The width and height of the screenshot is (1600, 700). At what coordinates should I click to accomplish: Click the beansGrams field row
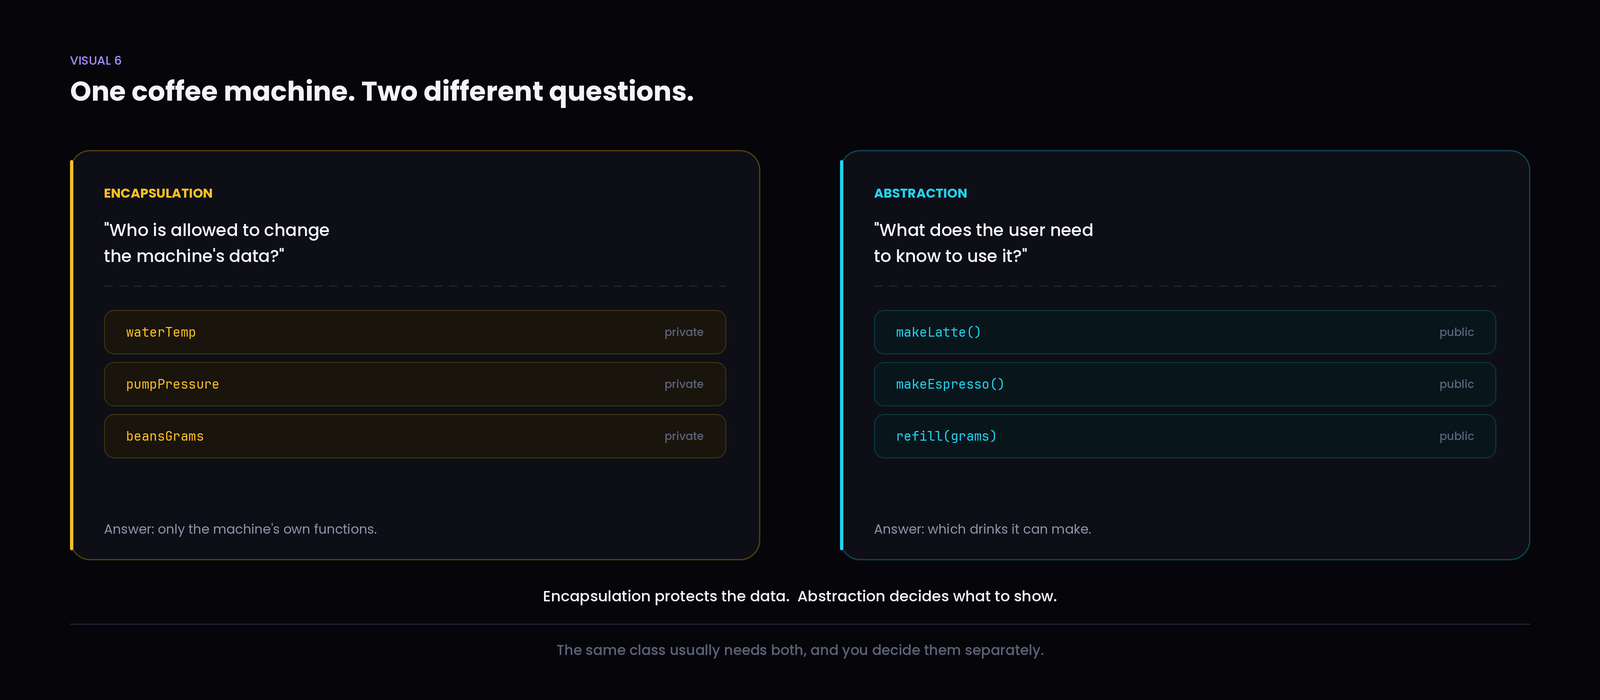415,436
